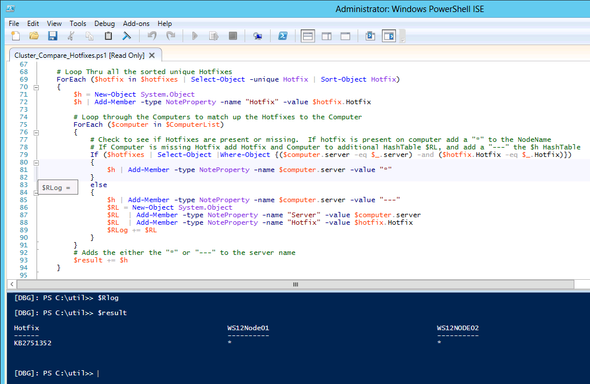Click the Start PowerShell.exe icon
The image size is (590, 384).
pyautogui.click(x=283, y=36)
